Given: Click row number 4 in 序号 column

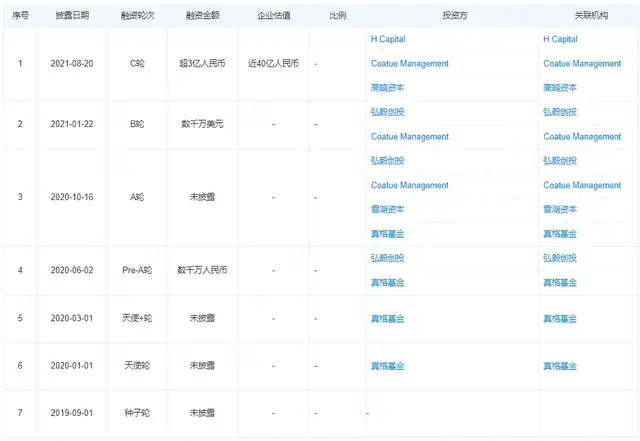Looking at the screenshot, I should (x=20, y=270).
